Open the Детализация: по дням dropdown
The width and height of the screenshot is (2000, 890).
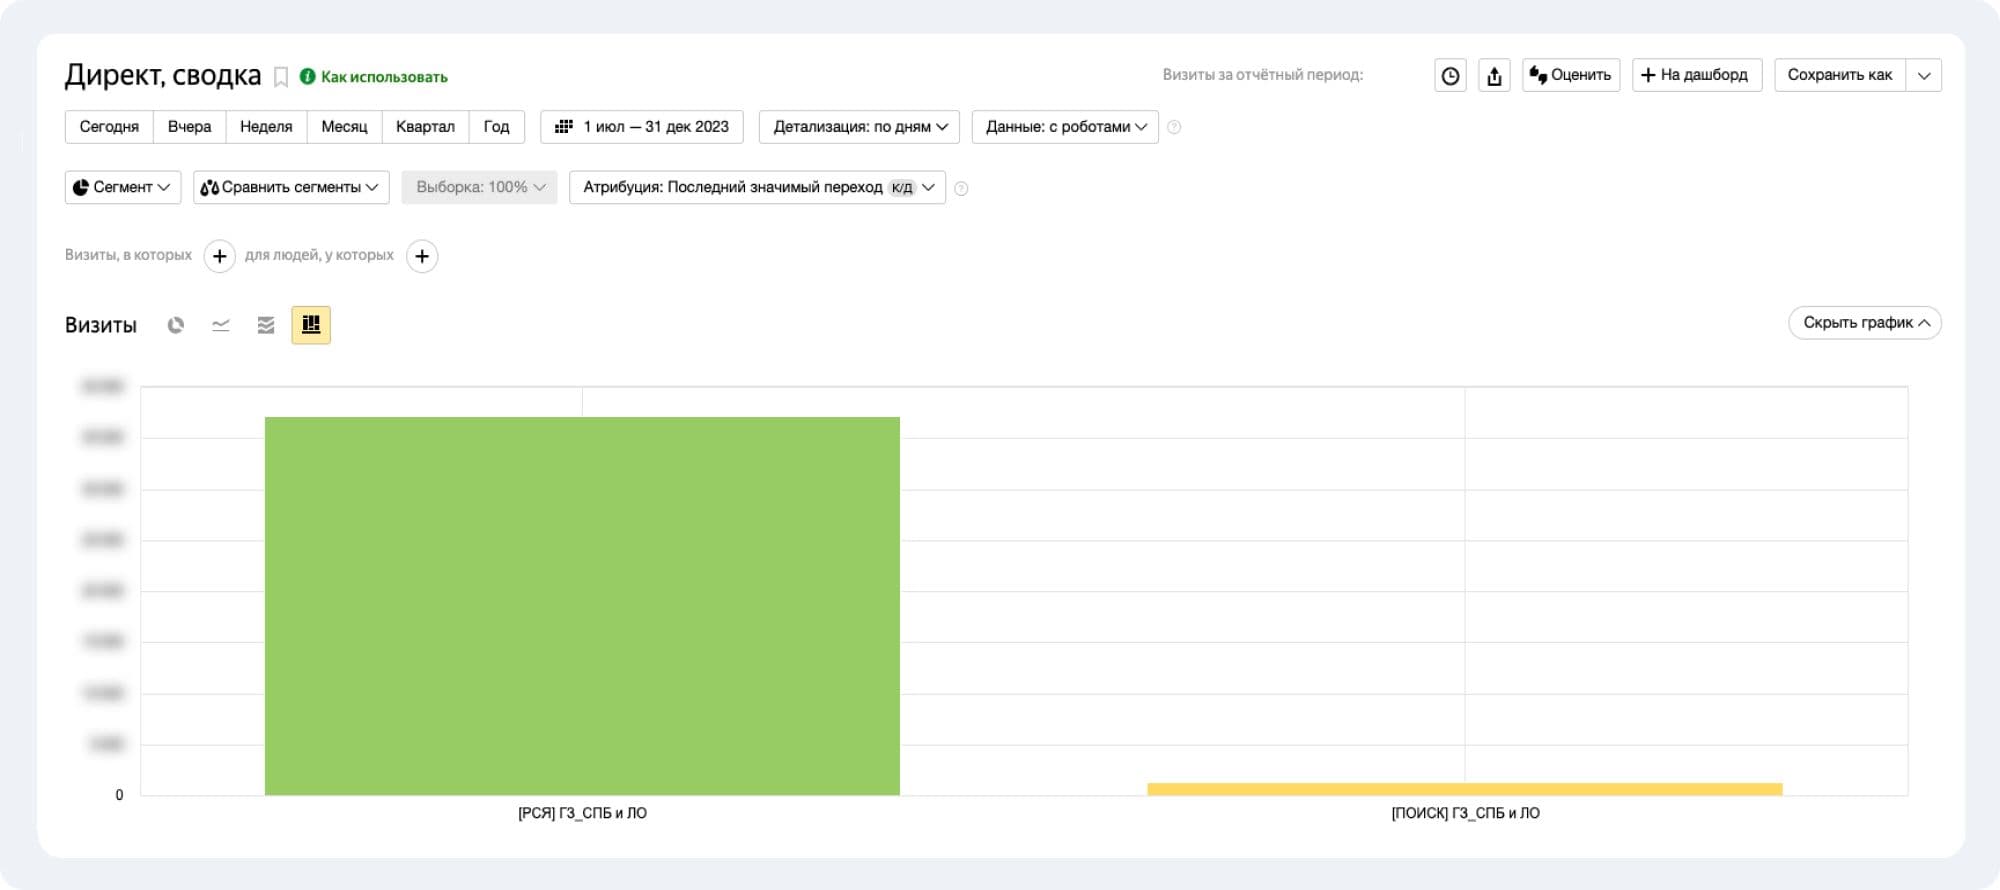(x=859, y=127)
